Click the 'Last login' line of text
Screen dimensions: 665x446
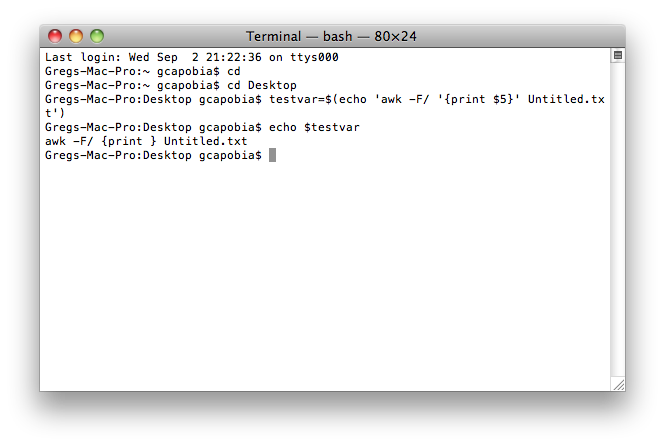tap(192, 57)
